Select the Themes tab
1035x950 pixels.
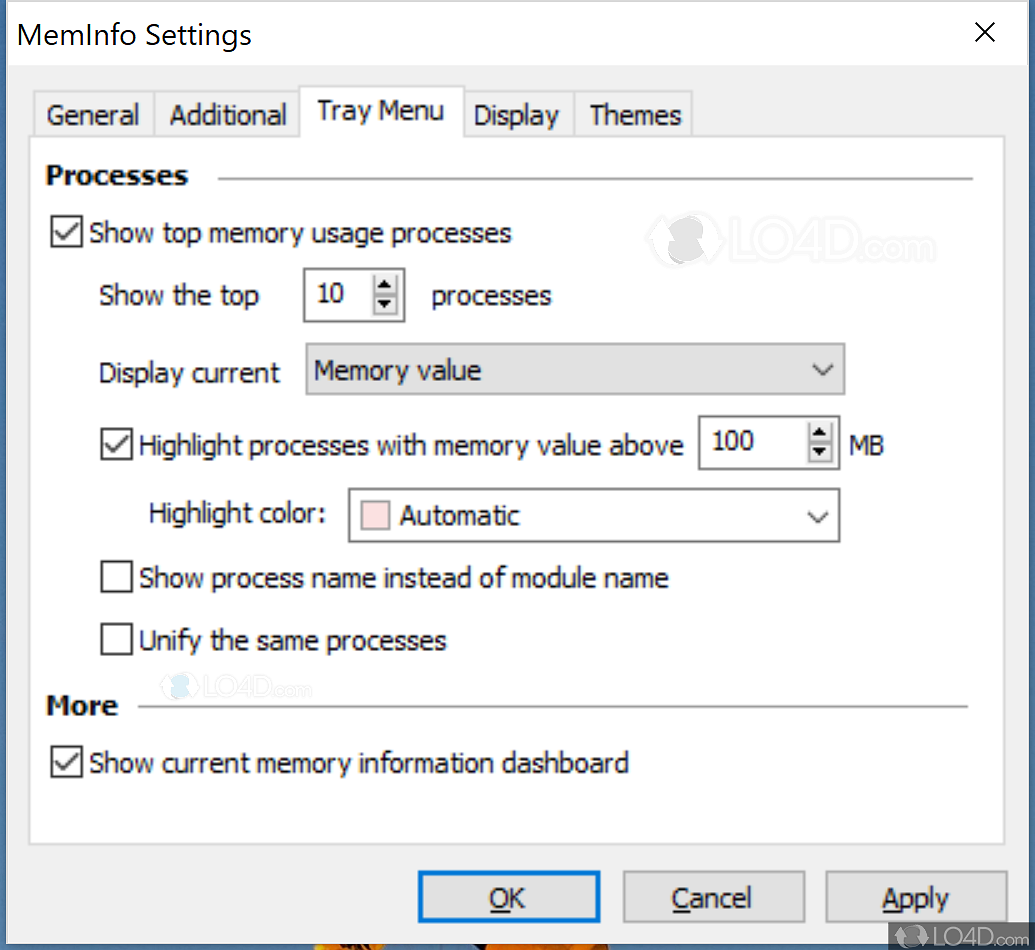coord(635,115)
